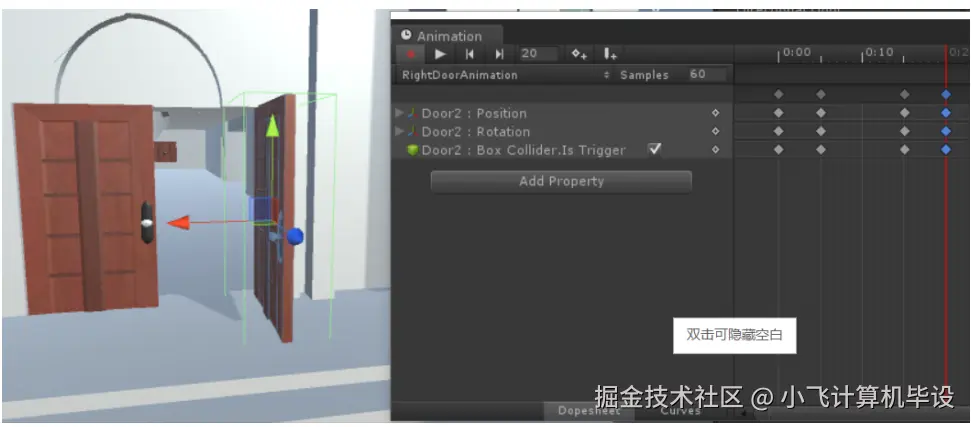Open the RightDoorAnimation clip dropdown
The image size is (971, 427).
click(505, 75)
